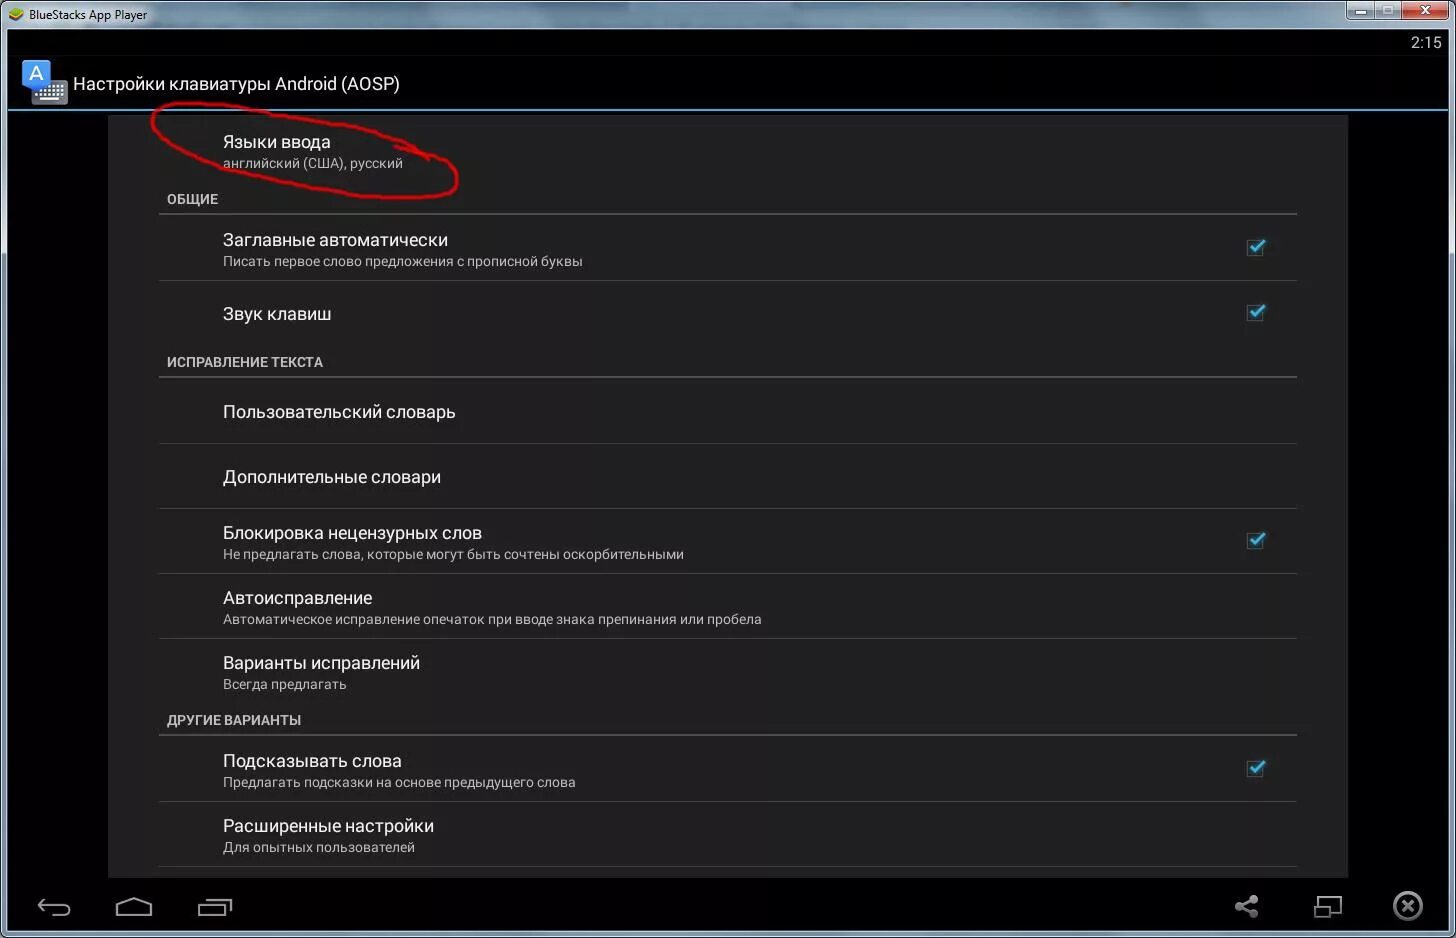Open Расширенные настройки
The height and width of the screenshot is (938, 1456).
pos(727,835)
